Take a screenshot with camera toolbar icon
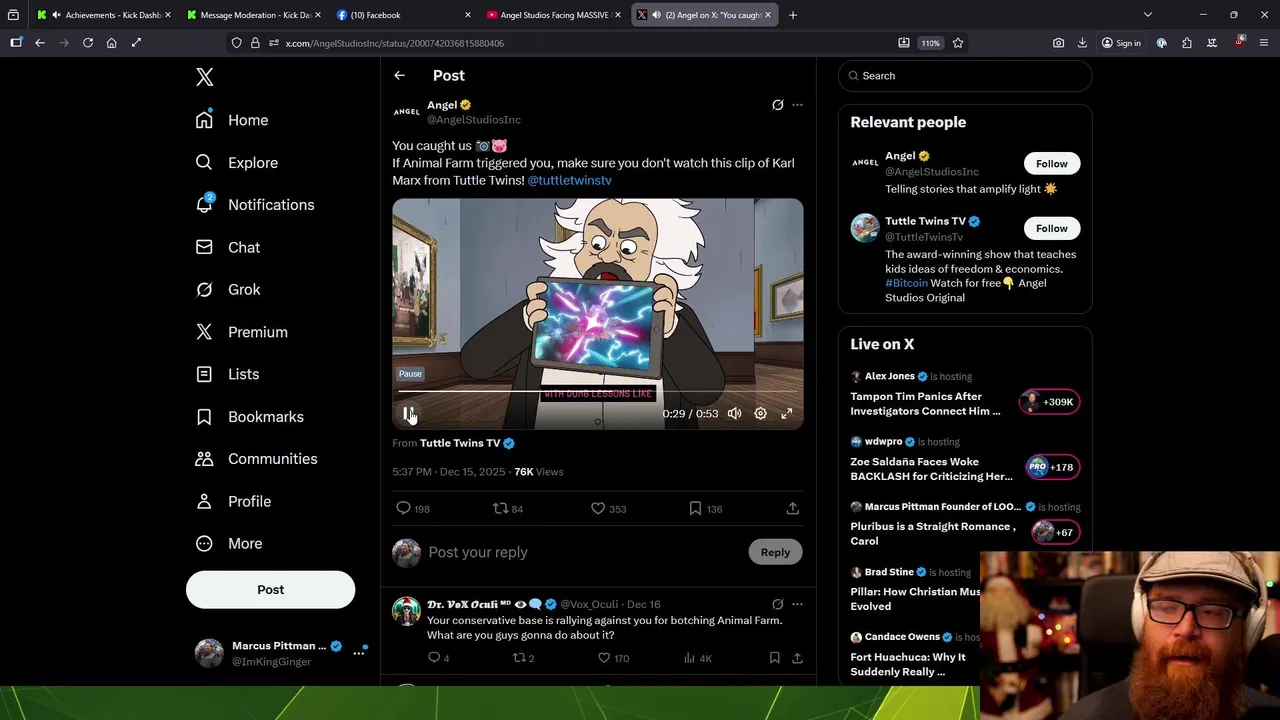Viewport: 1280px width, 720px height. coord(1058,43)
